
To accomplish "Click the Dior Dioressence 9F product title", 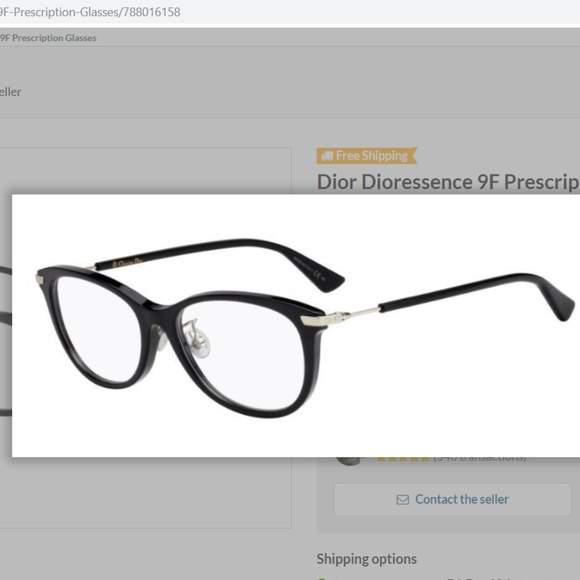I will [x=448, y=182].
